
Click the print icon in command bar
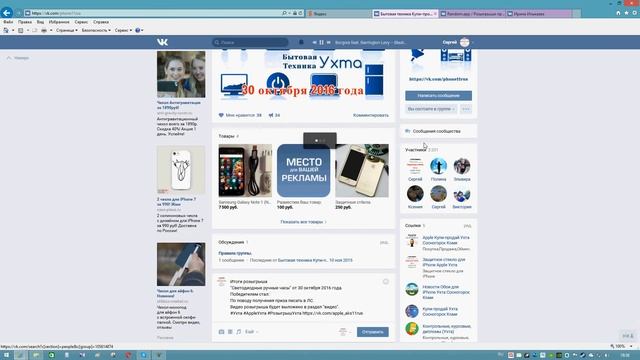pyautogui.click(x=44, y=30)
